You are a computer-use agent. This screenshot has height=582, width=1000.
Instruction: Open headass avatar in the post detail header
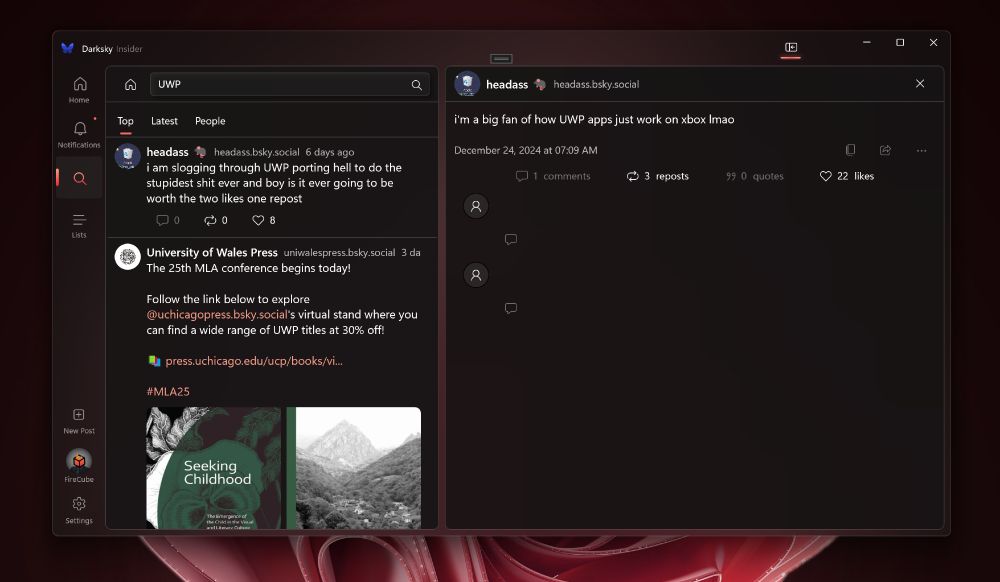(467, 84)
